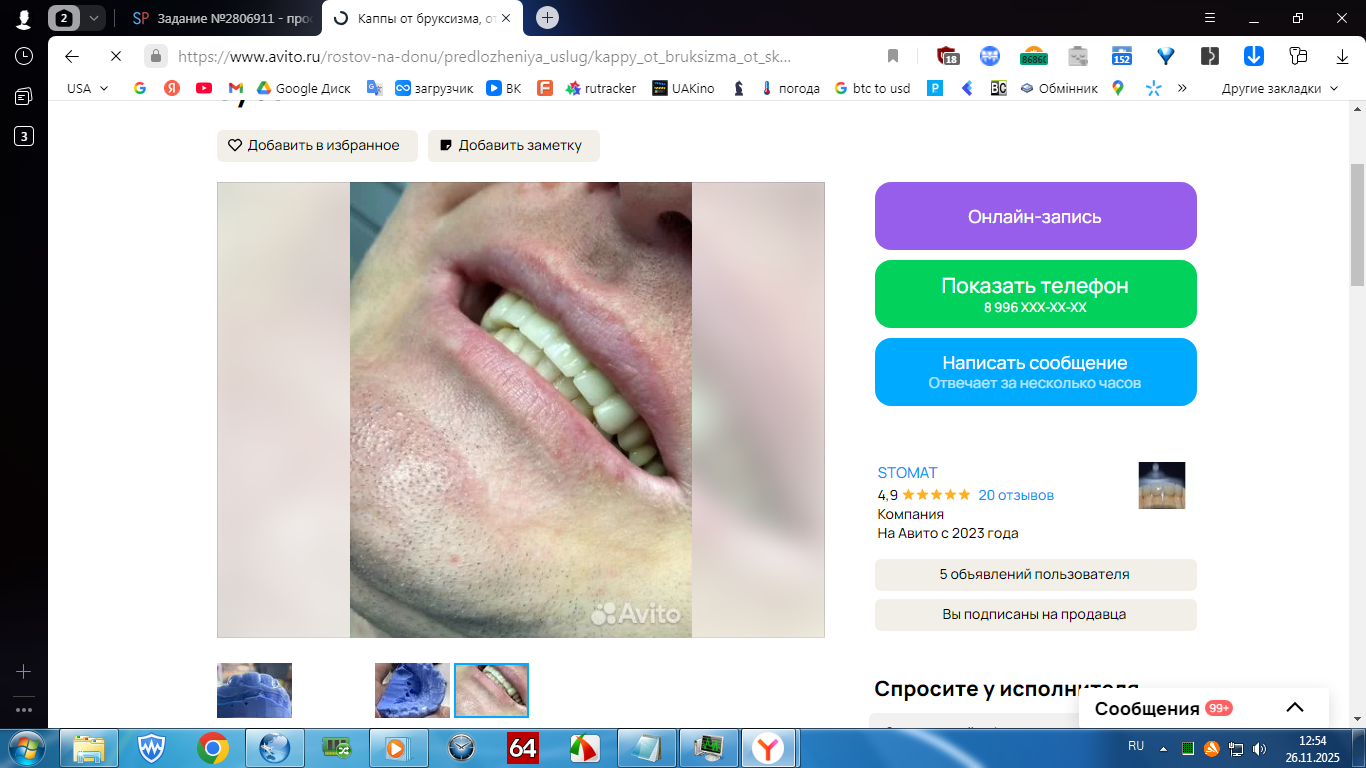Open the rutracker bookmark

(601, 88)
